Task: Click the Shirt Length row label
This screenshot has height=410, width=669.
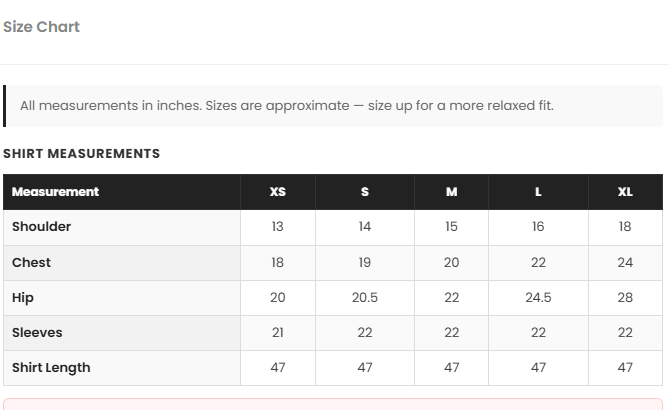Action: point(51,368)
